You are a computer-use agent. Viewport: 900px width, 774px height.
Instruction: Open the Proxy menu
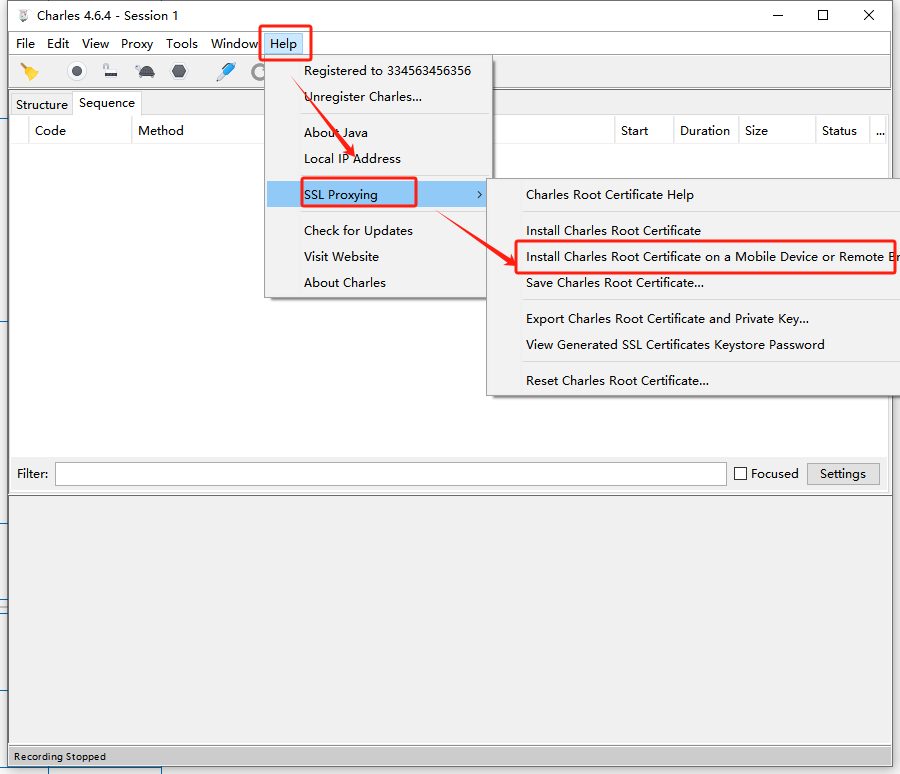(137, 44)
